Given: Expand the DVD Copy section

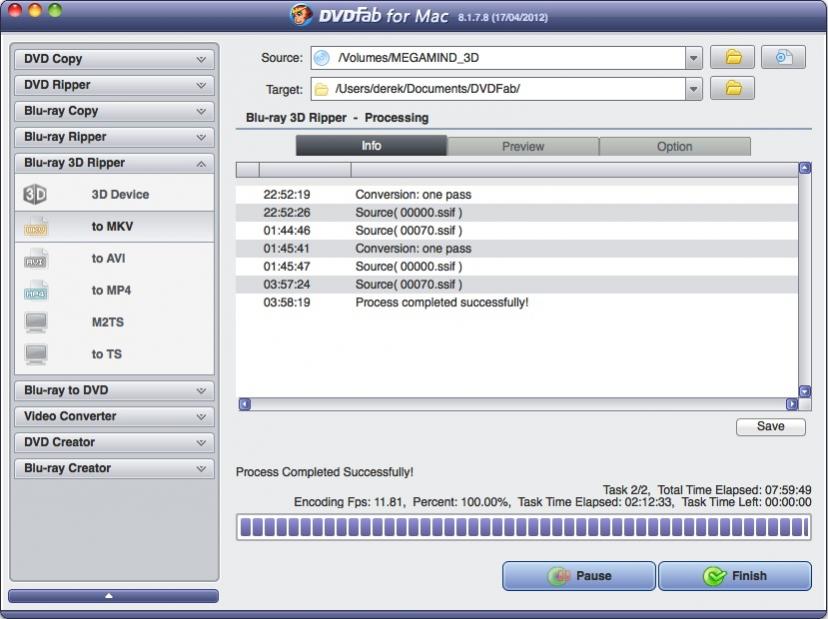Looking at the screenshot, I should [x=114, y=59].
